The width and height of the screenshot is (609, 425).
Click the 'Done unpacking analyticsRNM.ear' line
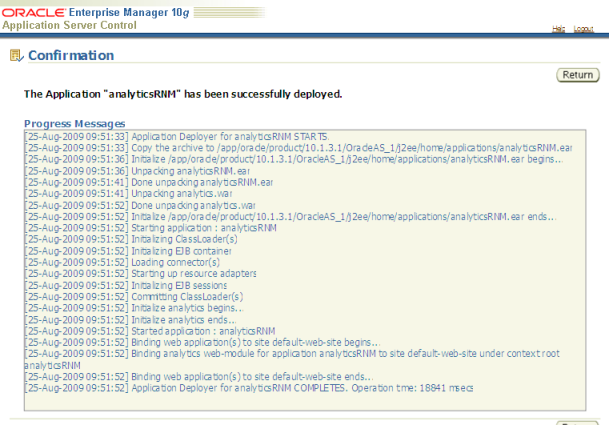tap(149, 182)
